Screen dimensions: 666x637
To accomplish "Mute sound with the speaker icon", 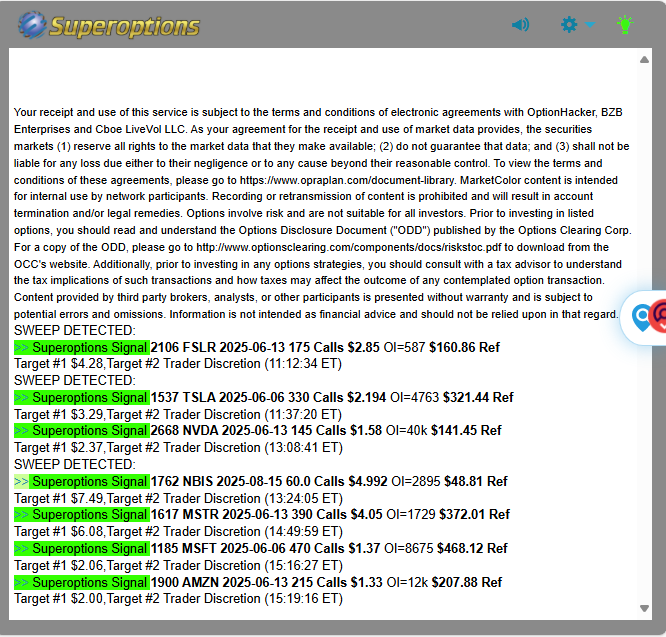I will point(520,25).
